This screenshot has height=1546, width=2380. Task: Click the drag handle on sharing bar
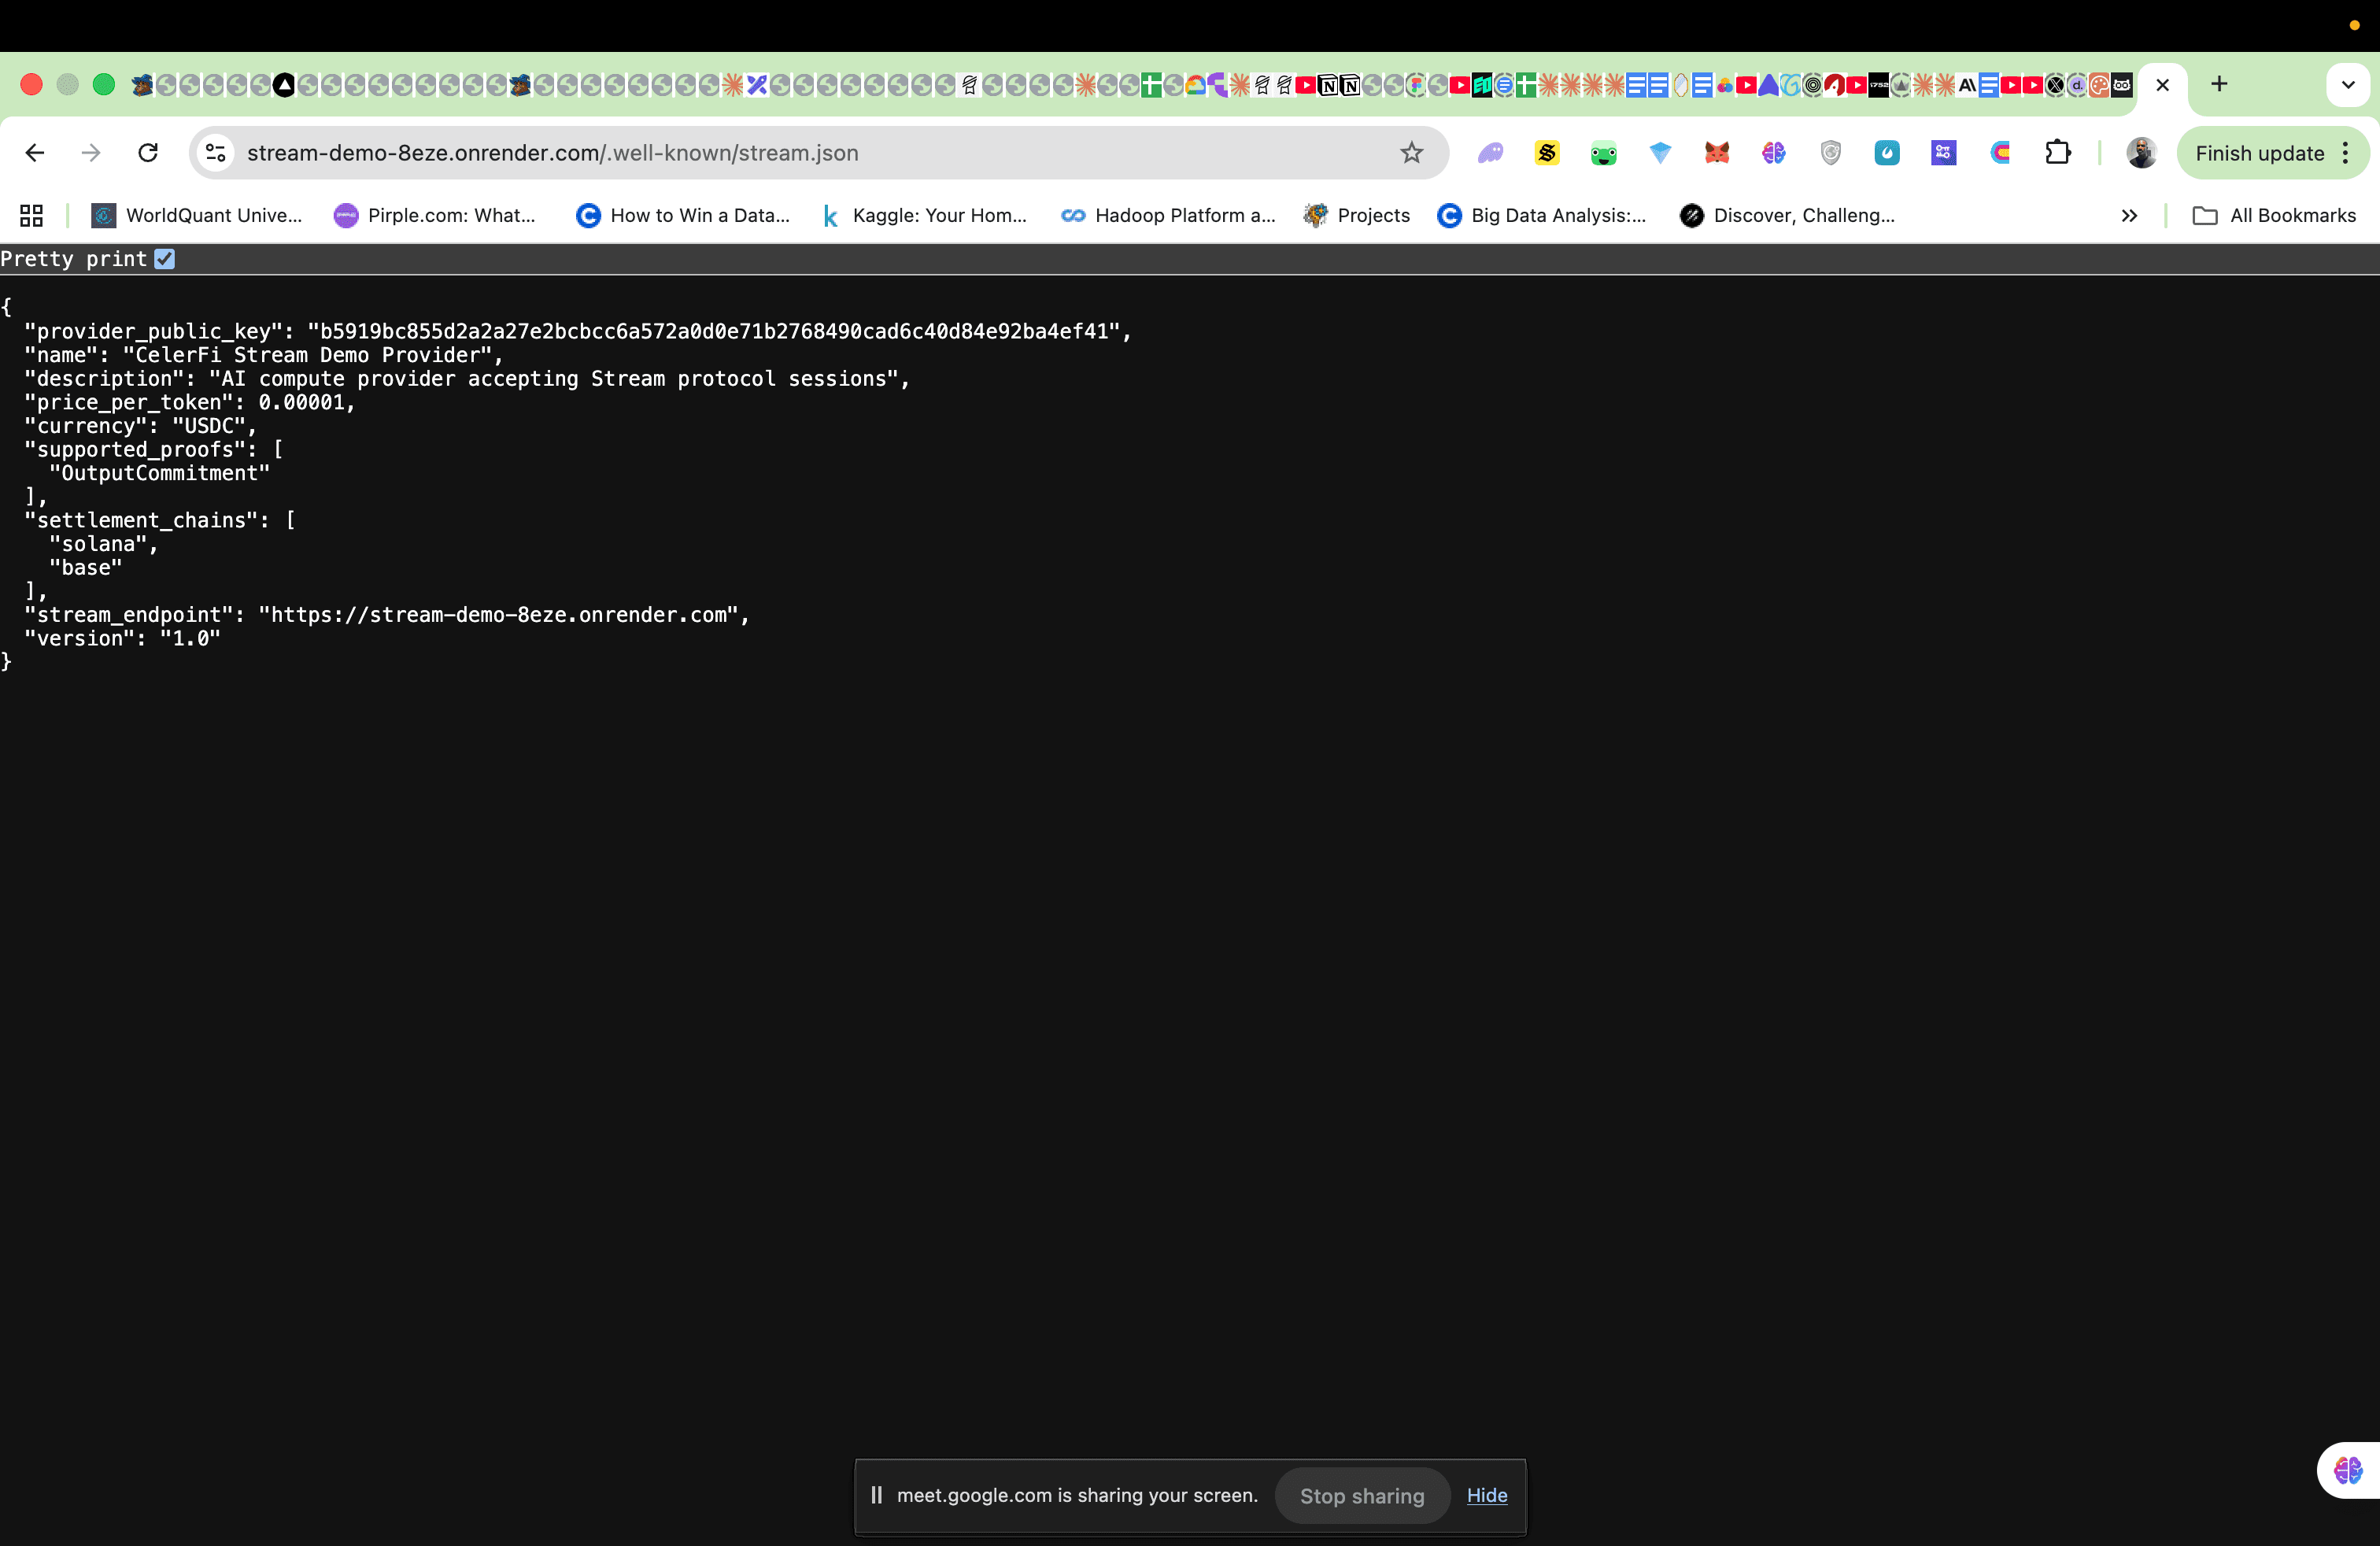point(876,1495)
